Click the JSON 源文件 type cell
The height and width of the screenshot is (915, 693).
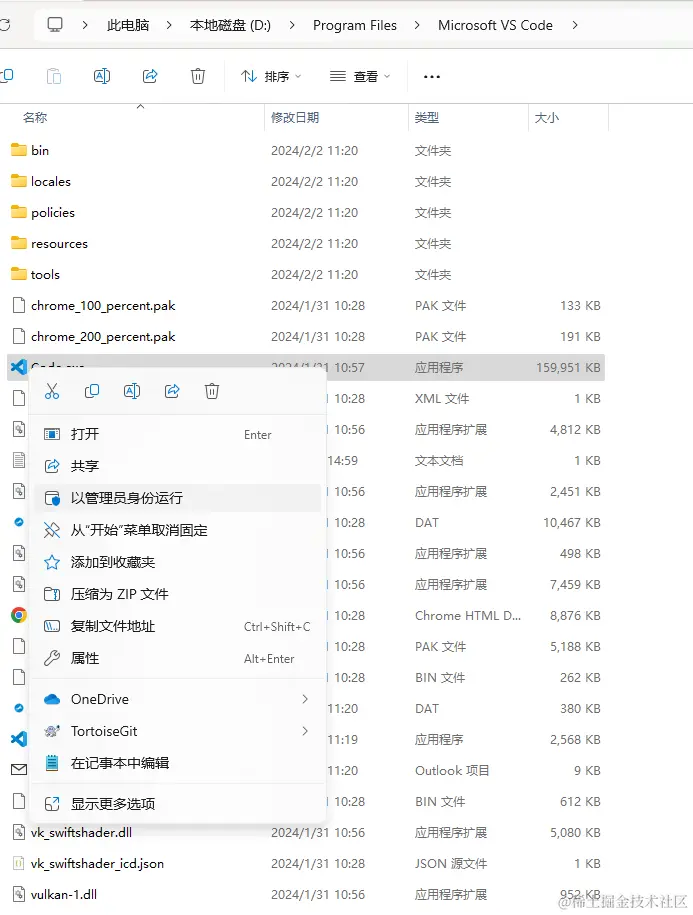[x=451, y=863]
